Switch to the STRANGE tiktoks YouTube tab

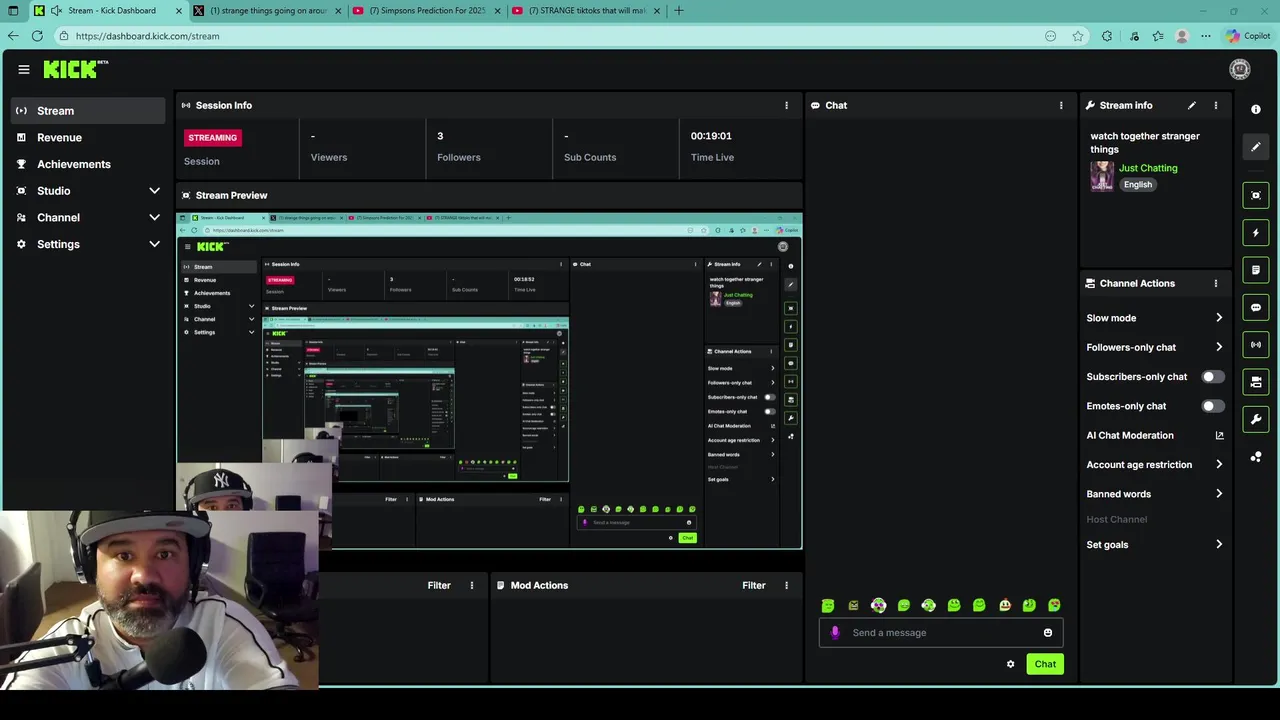click(584, 11)
